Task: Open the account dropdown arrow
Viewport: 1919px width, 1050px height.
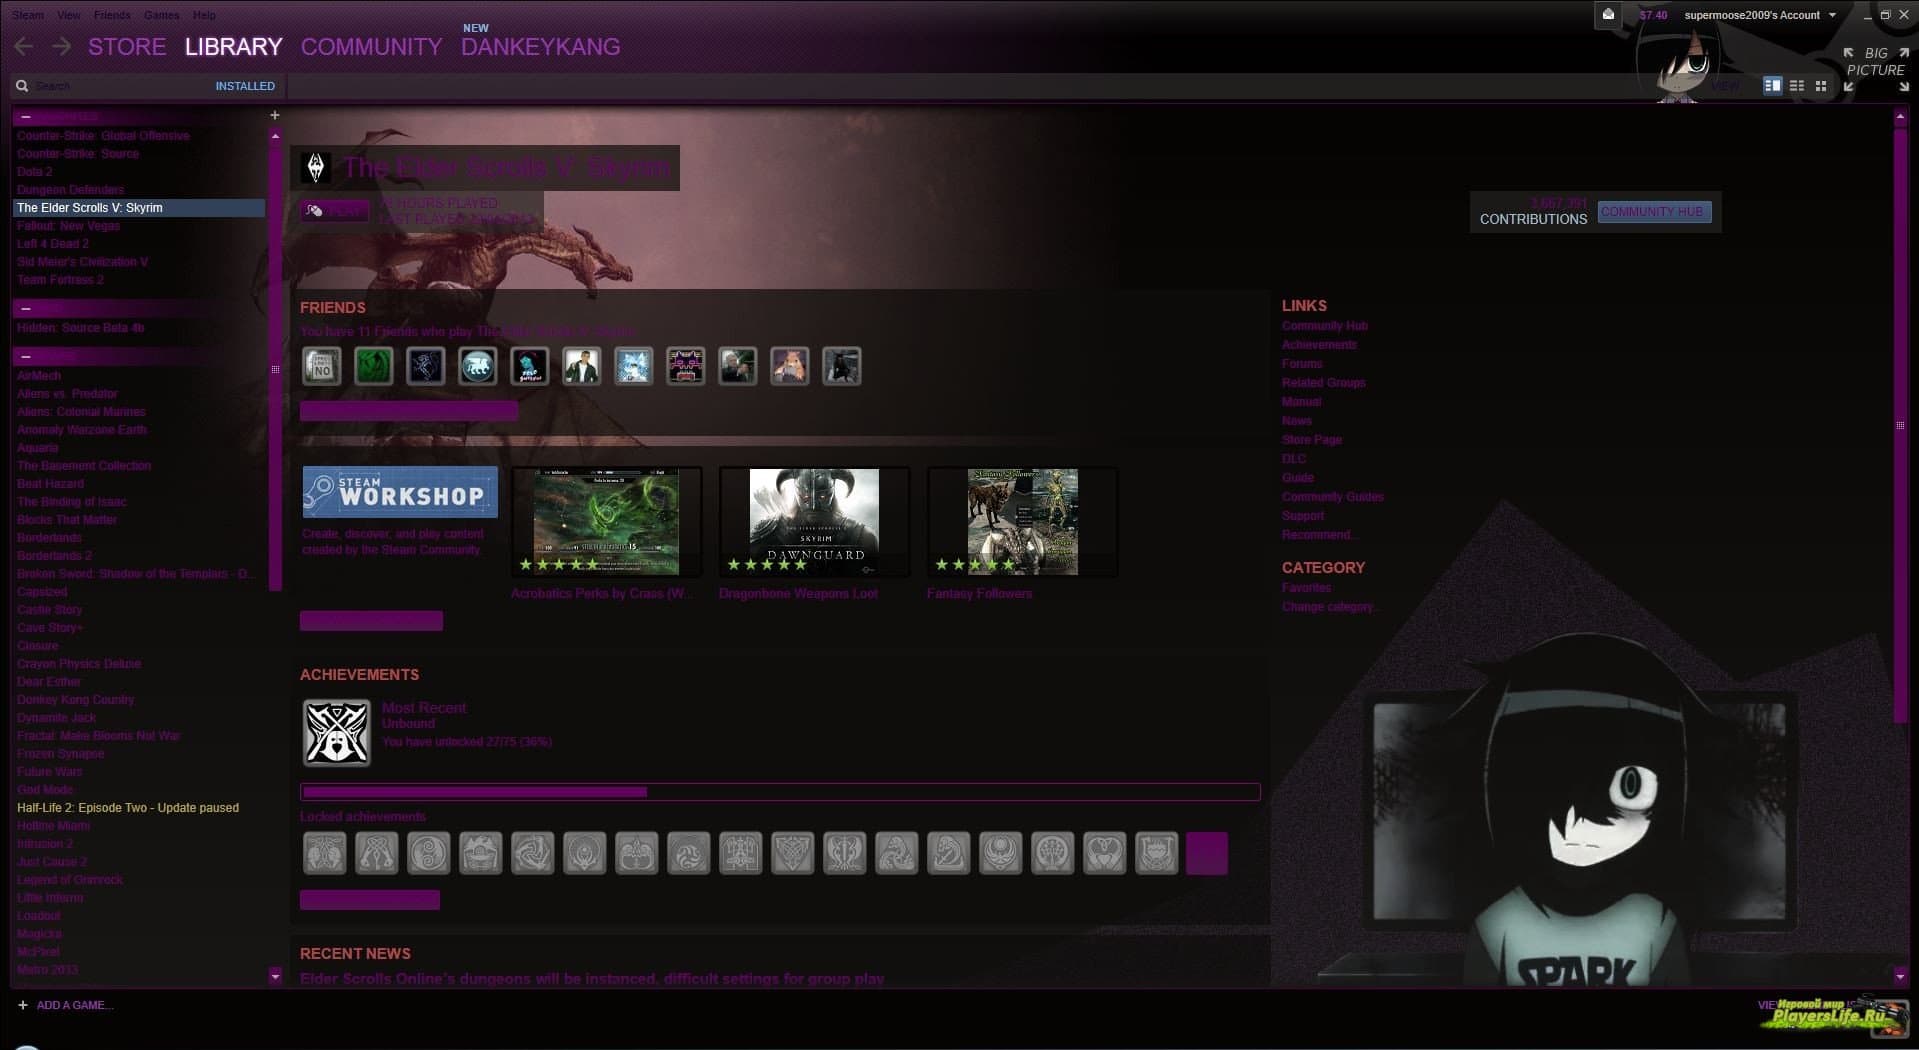Action: [1832, 15]
